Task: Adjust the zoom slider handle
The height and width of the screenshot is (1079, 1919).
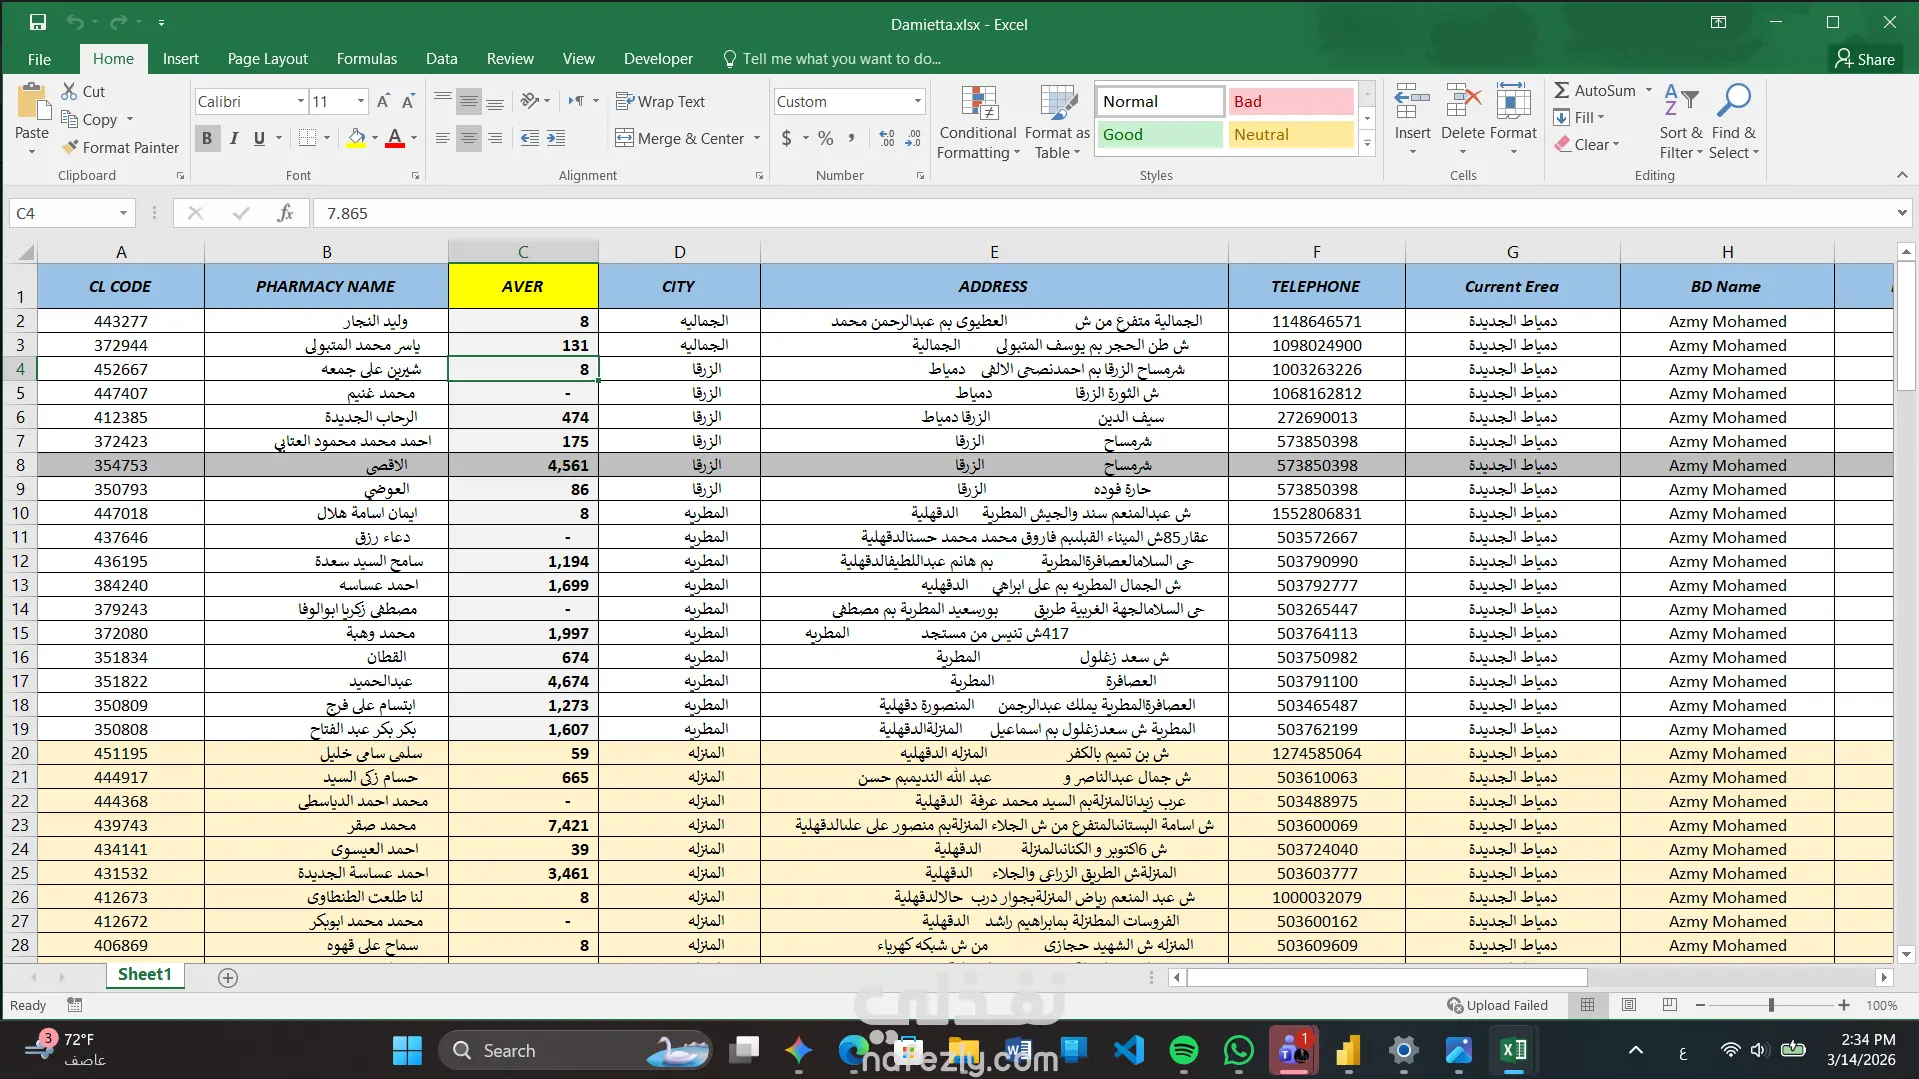Action: click(x=1771, y=1005)
